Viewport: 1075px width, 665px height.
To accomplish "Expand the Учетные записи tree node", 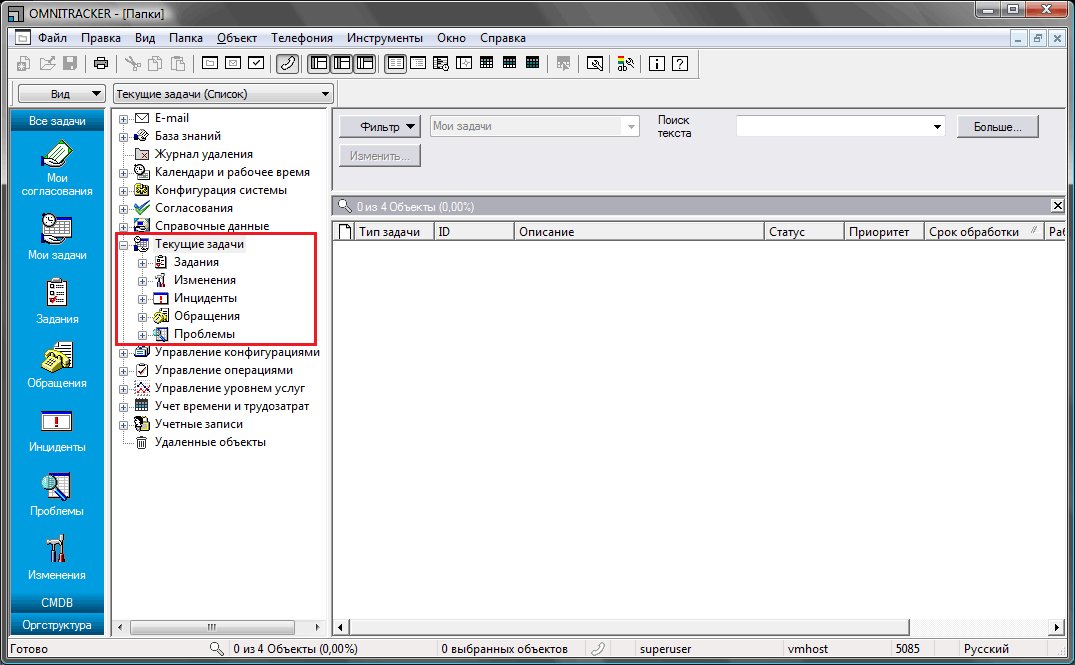I will (x=123, y=425).
